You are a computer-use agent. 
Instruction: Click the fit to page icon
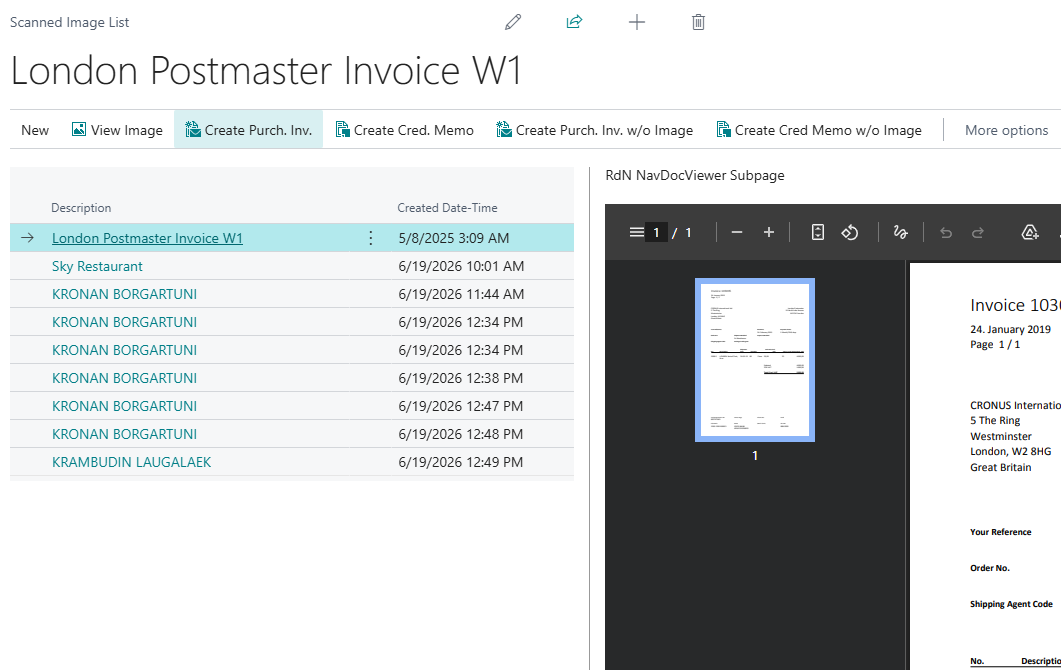point(817,232)
